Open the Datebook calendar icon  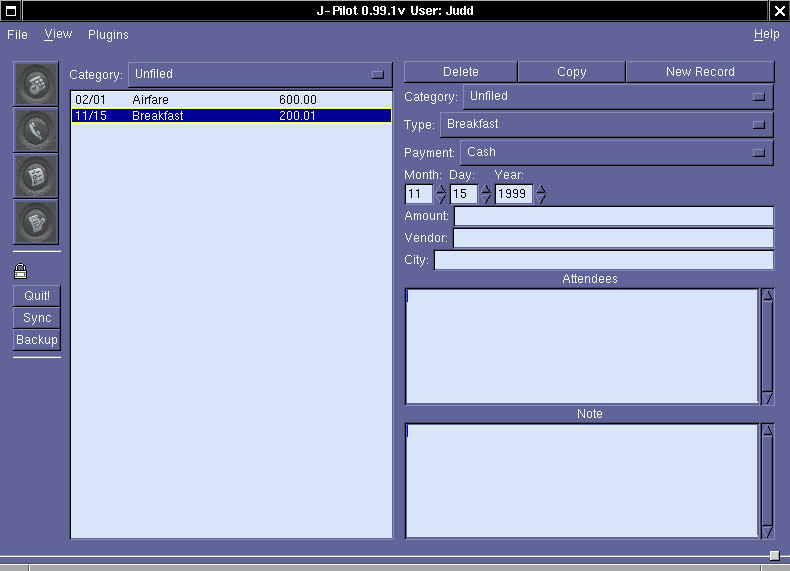(36, 83)
